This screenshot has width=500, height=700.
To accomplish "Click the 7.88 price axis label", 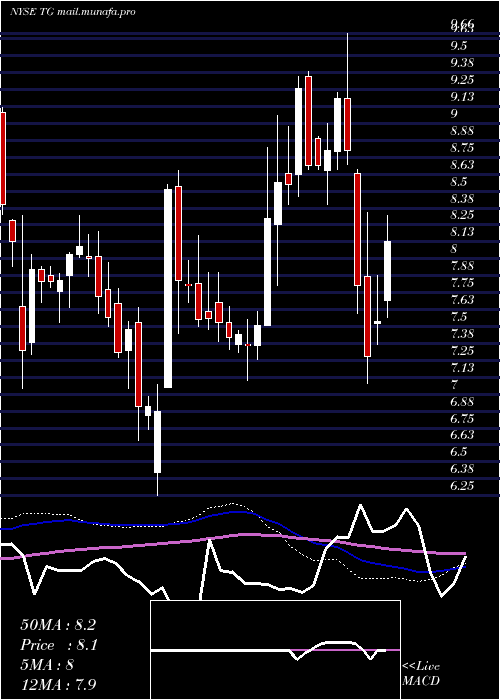I will pyautogui.click(x=462, y=266).
